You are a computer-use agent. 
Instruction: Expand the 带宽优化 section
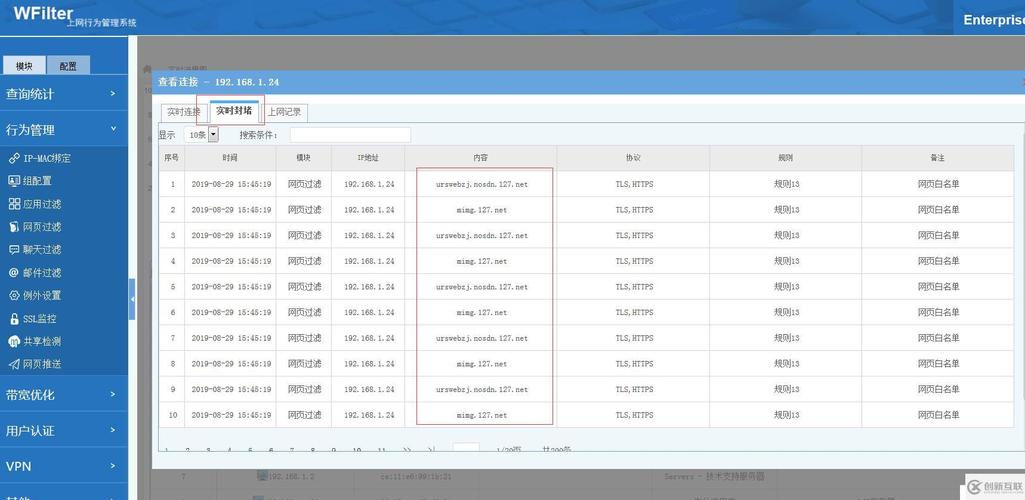tap(63, 395)
